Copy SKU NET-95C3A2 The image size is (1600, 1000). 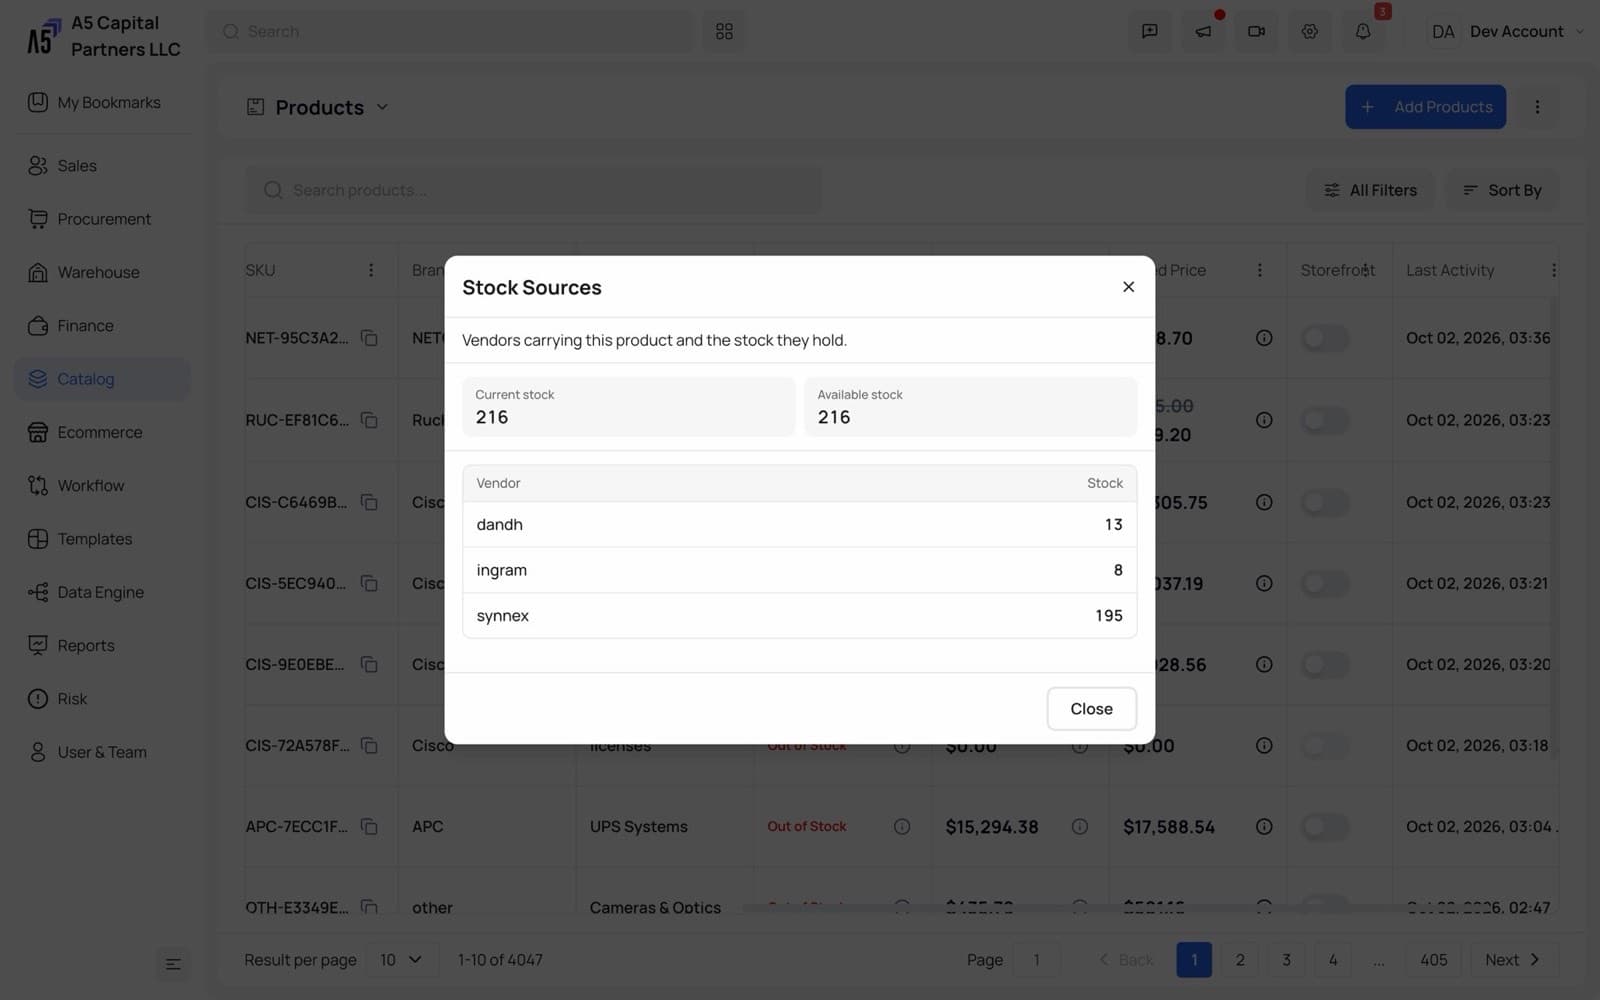369,338
